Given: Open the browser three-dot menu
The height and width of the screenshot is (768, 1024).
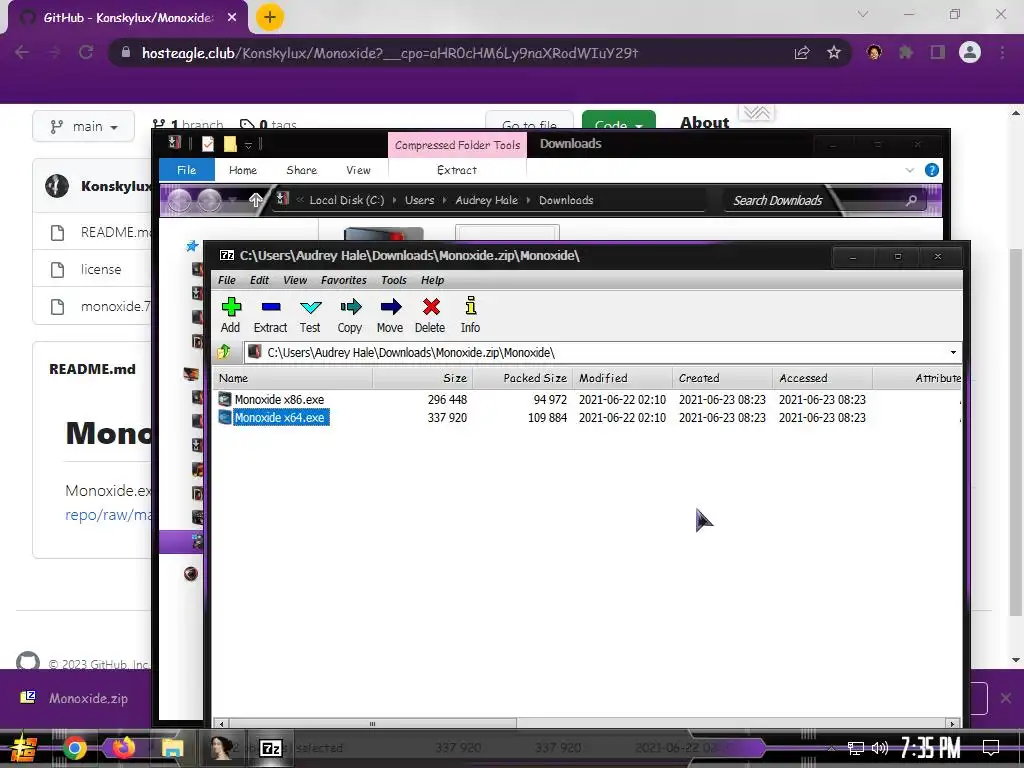Looking at the screenshot, I should (x=1002, y=52).
